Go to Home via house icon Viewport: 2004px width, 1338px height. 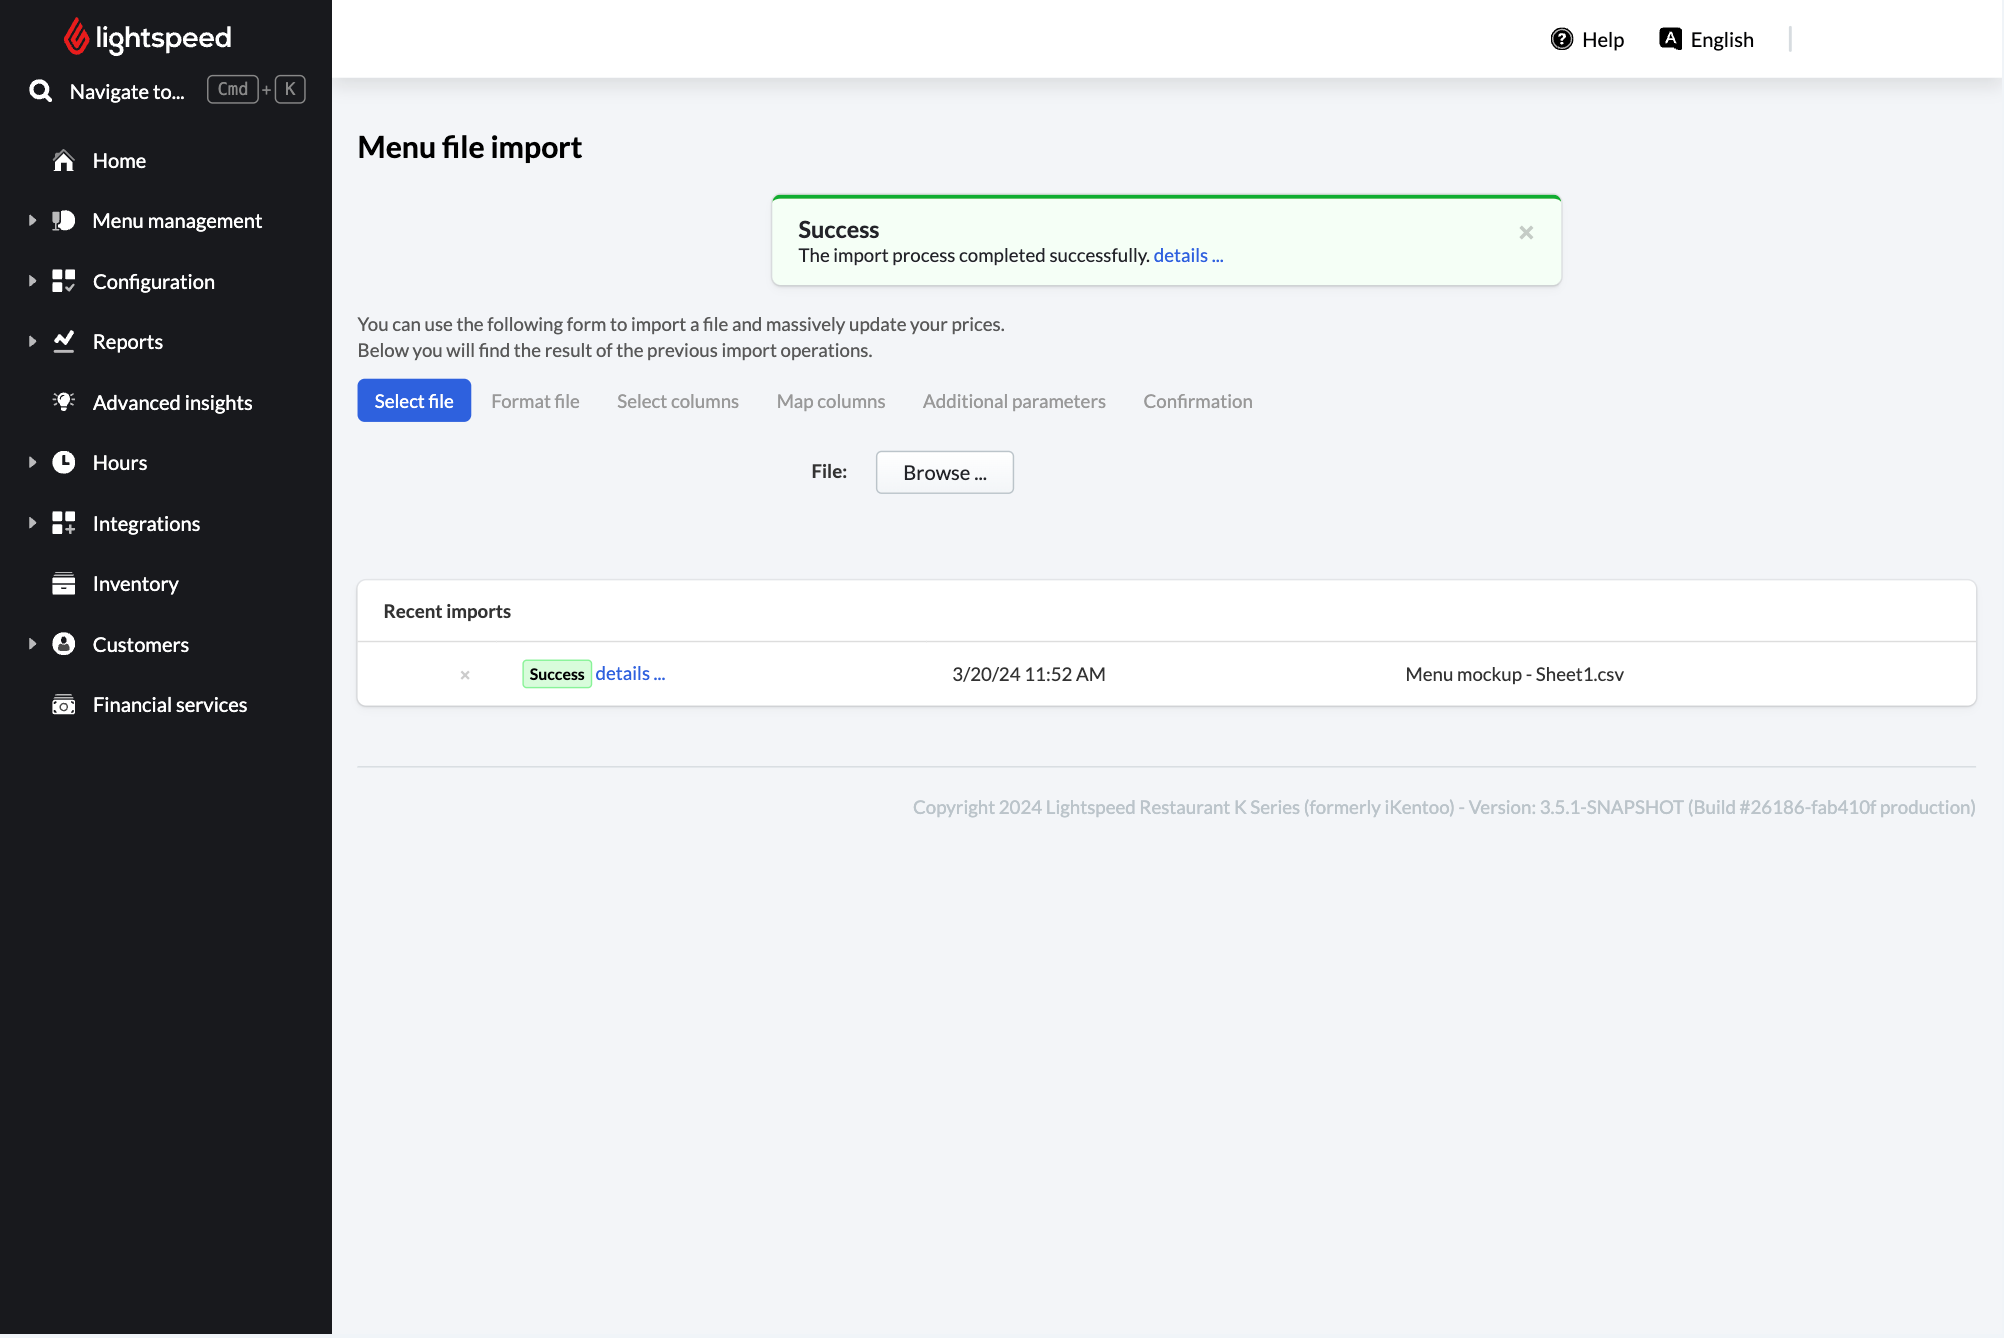click(x=64, y=161)
